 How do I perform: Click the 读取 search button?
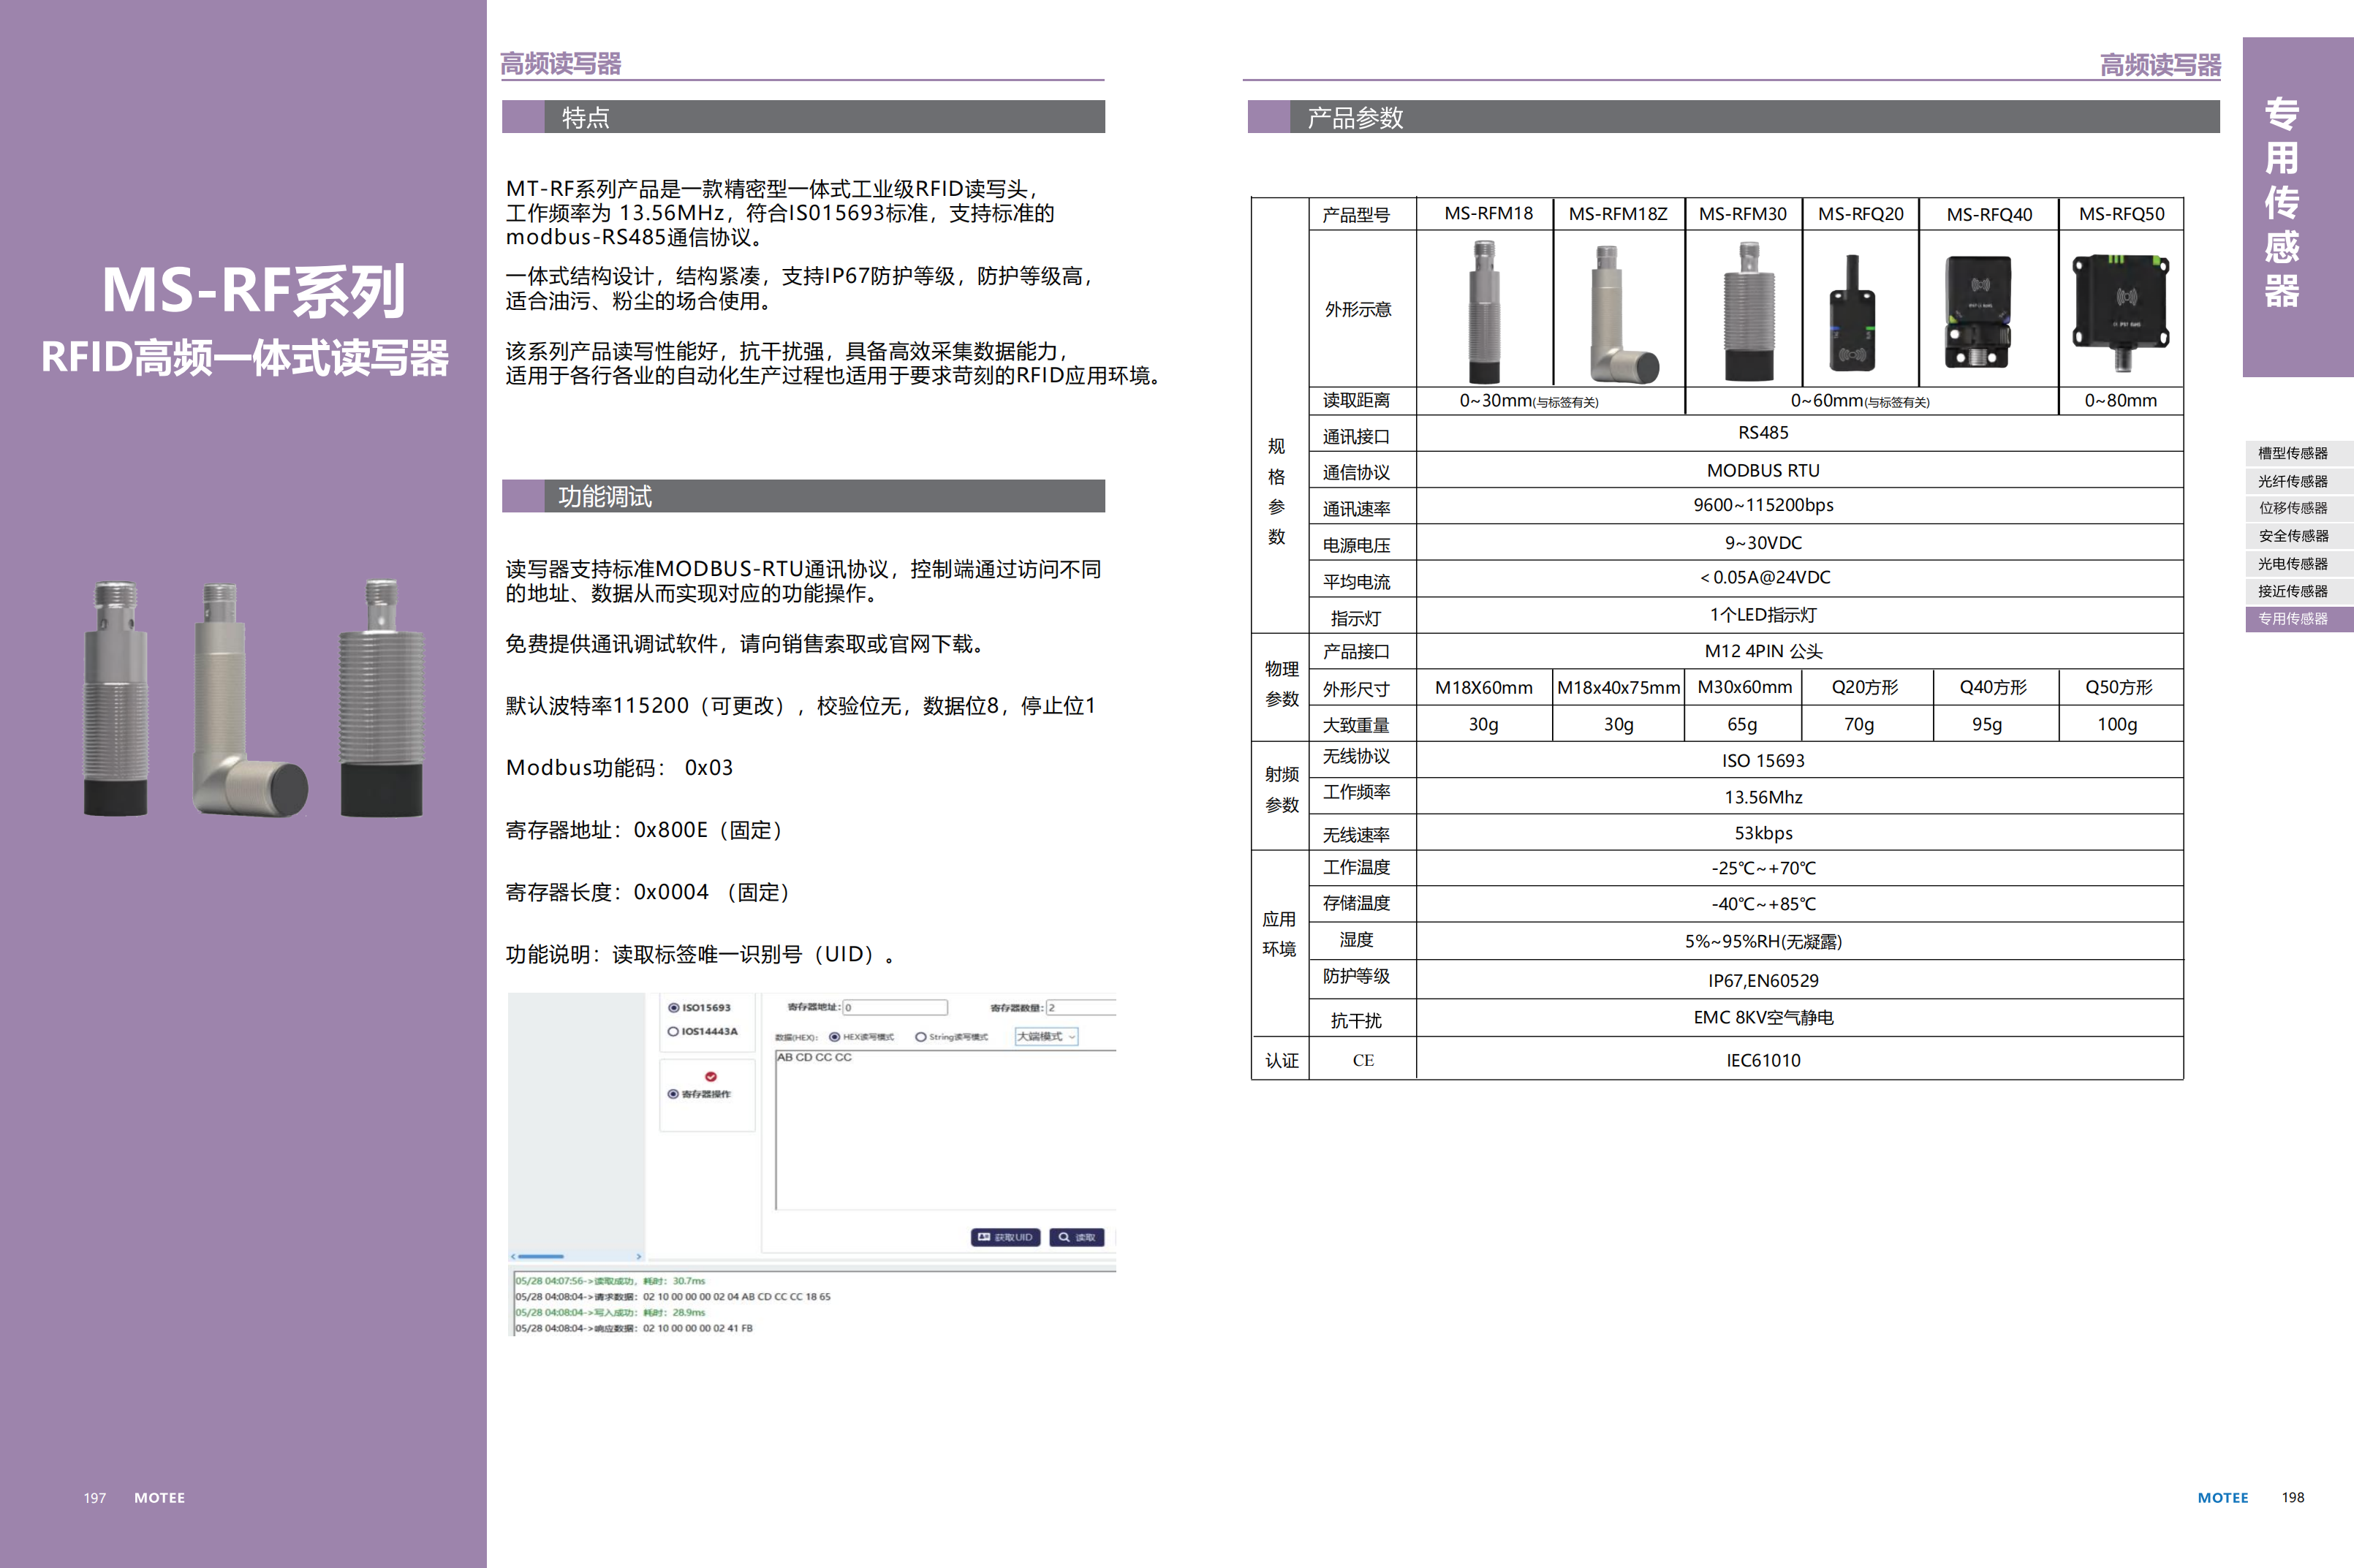[1077, 1238]
